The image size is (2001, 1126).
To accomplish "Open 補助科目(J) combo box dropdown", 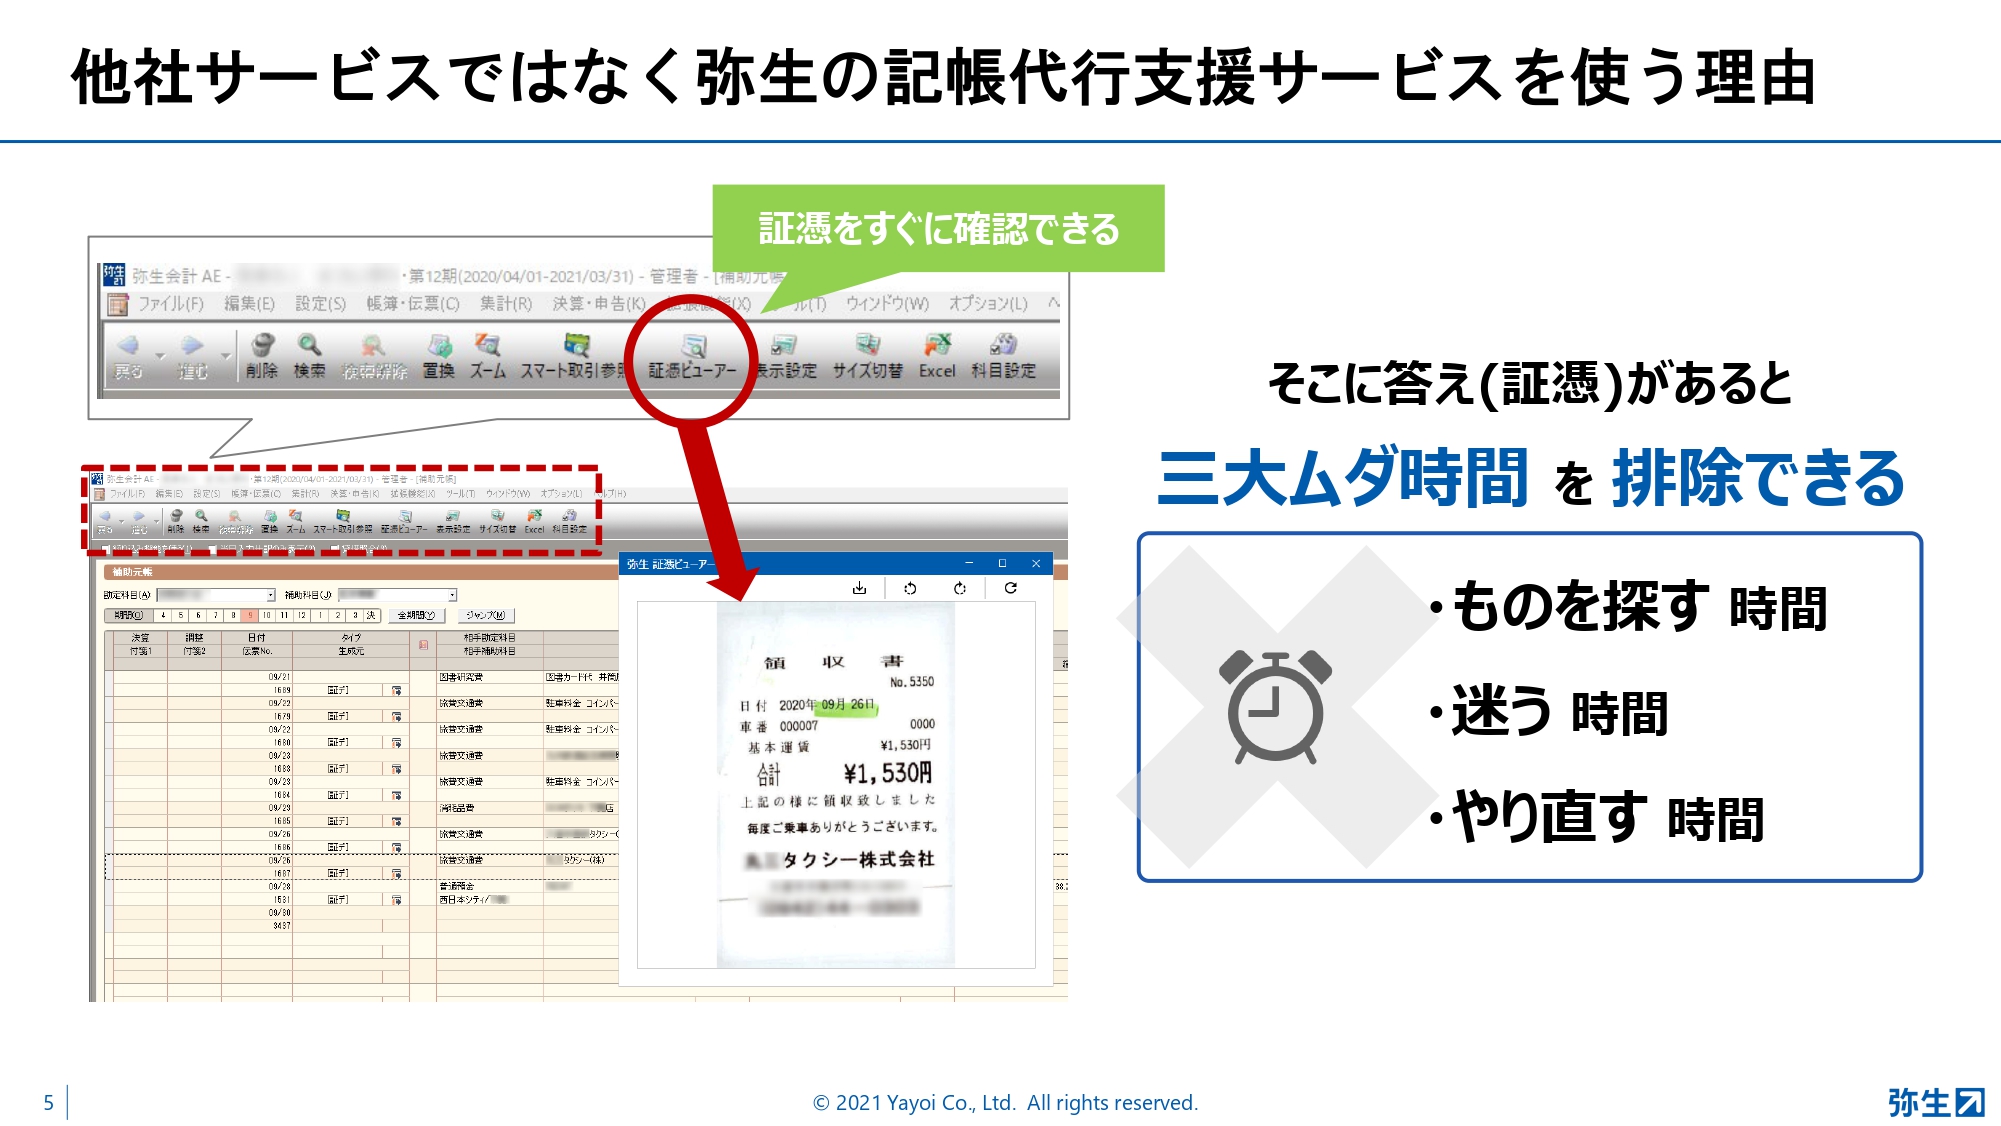I will [x=452, y=595].
